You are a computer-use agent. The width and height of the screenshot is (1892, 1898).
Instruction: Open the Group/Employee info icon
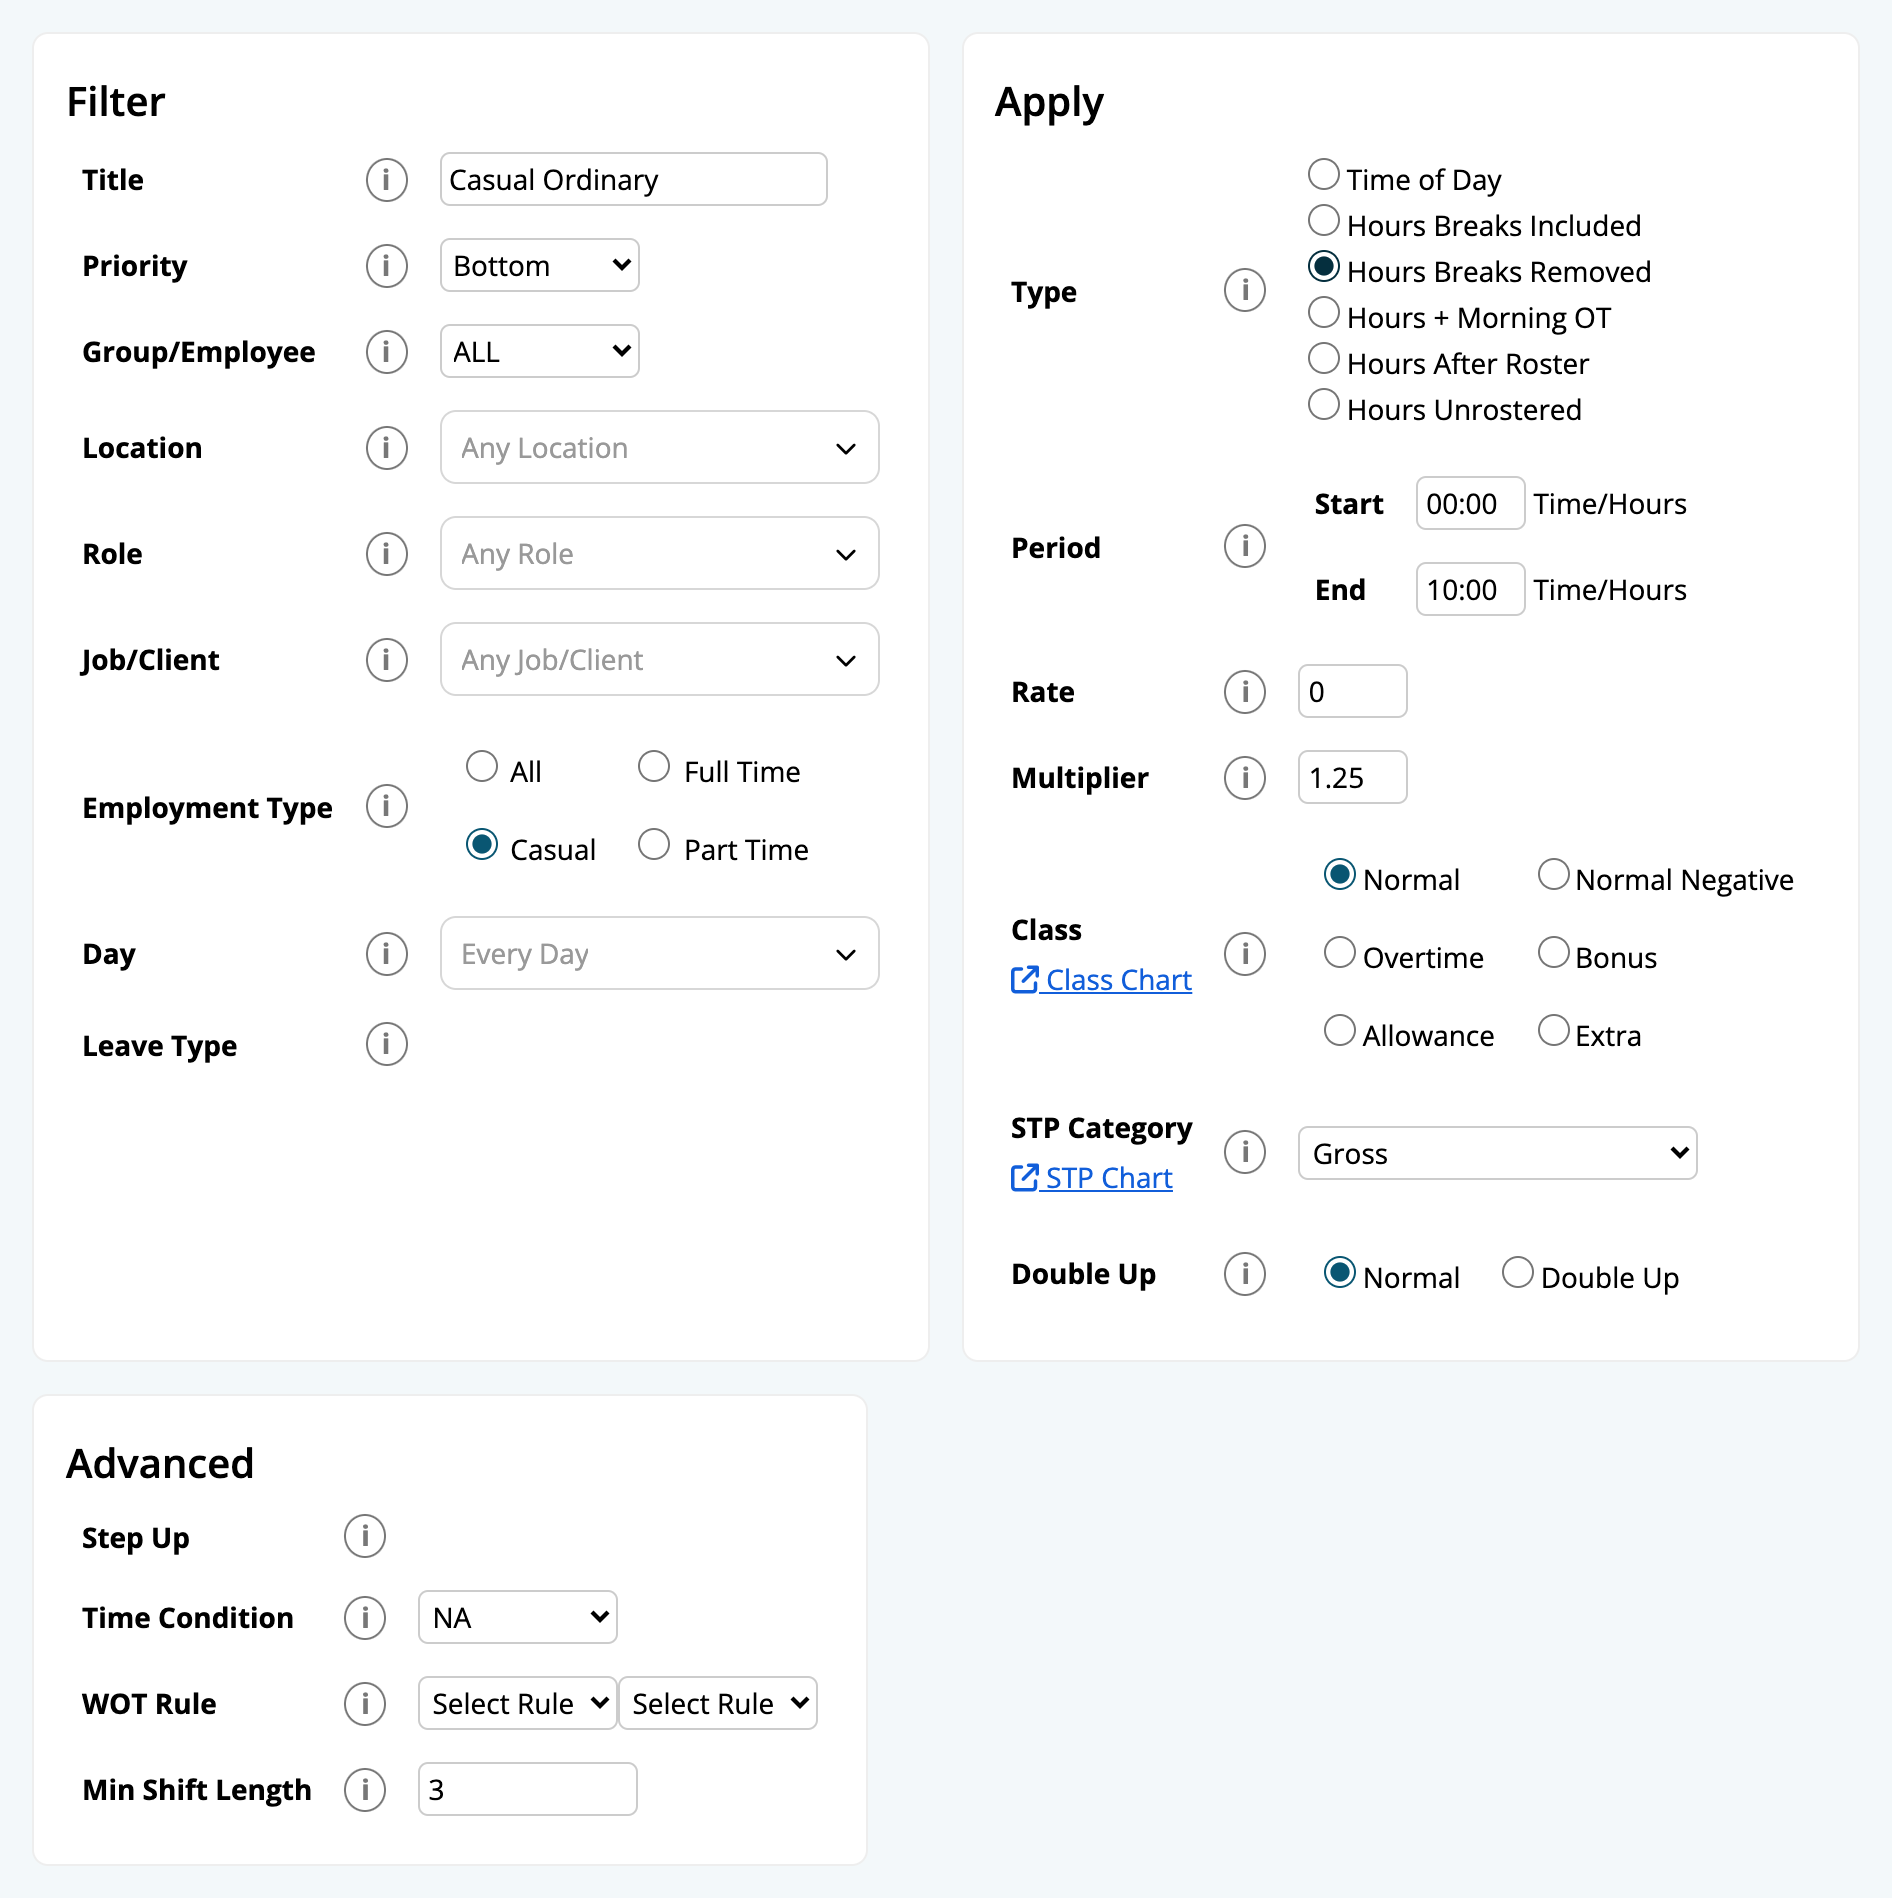coord(386,352)
